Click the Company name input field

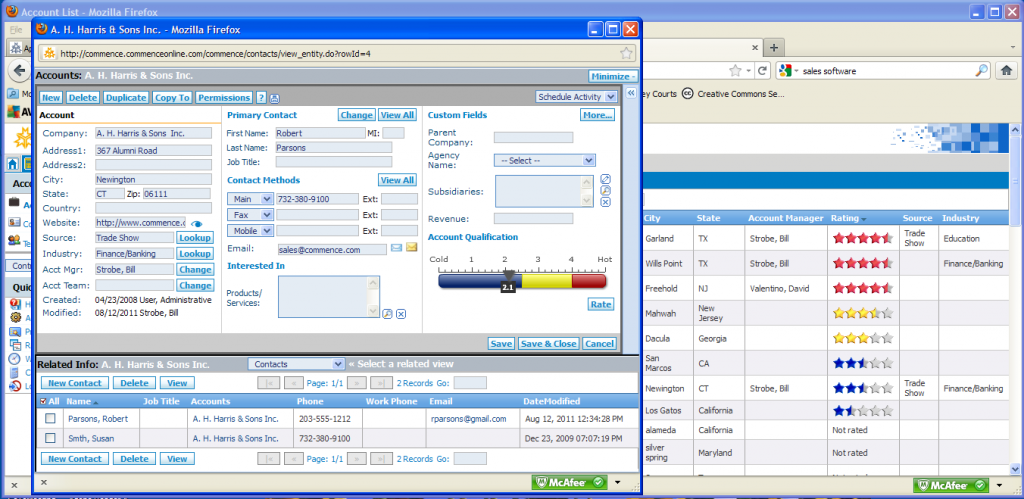[x=153, y=133]
